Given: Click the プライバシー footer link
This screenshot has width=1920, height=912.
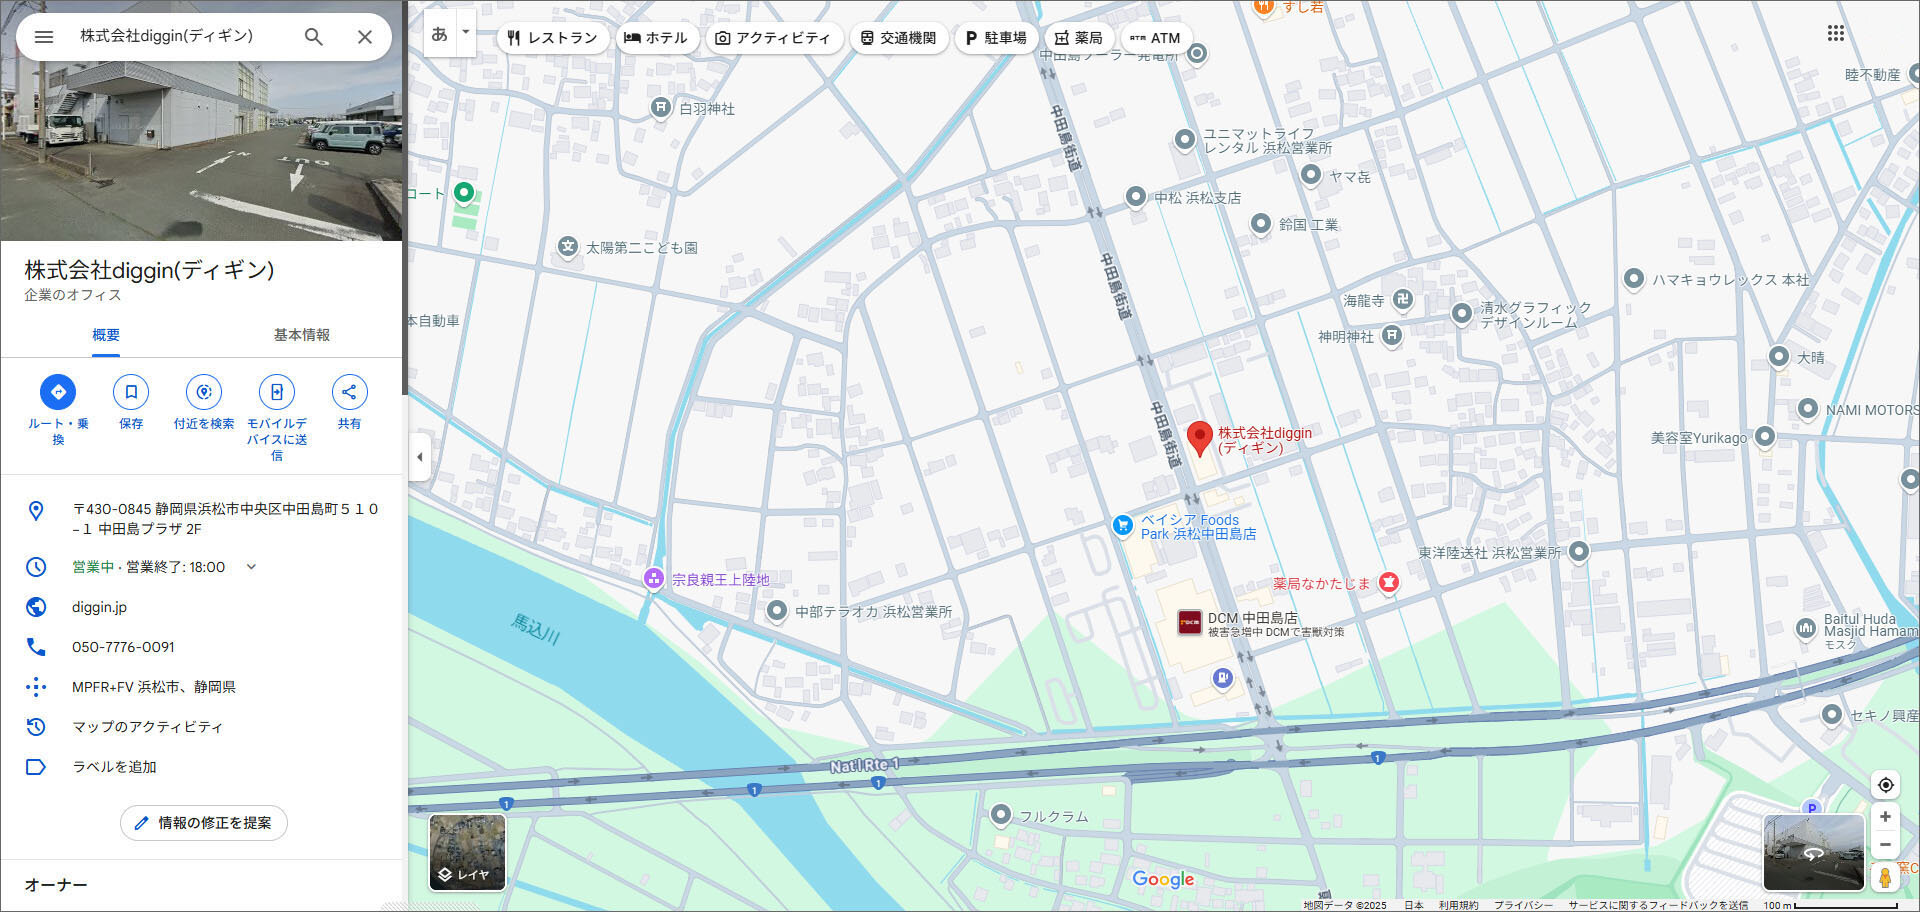Looking at the screenshot, I should tap(1523, 905).
